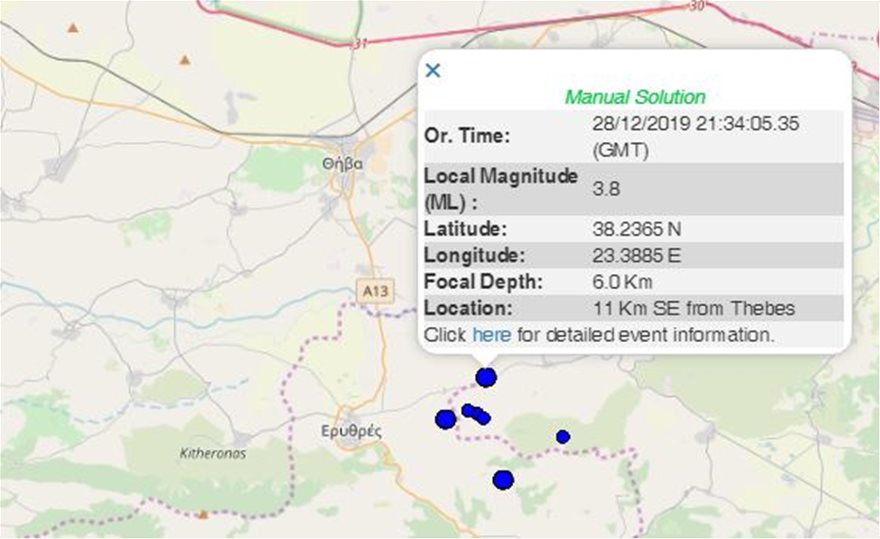Click the location text '11 Km SE from Thebes'

coord(694,308)
